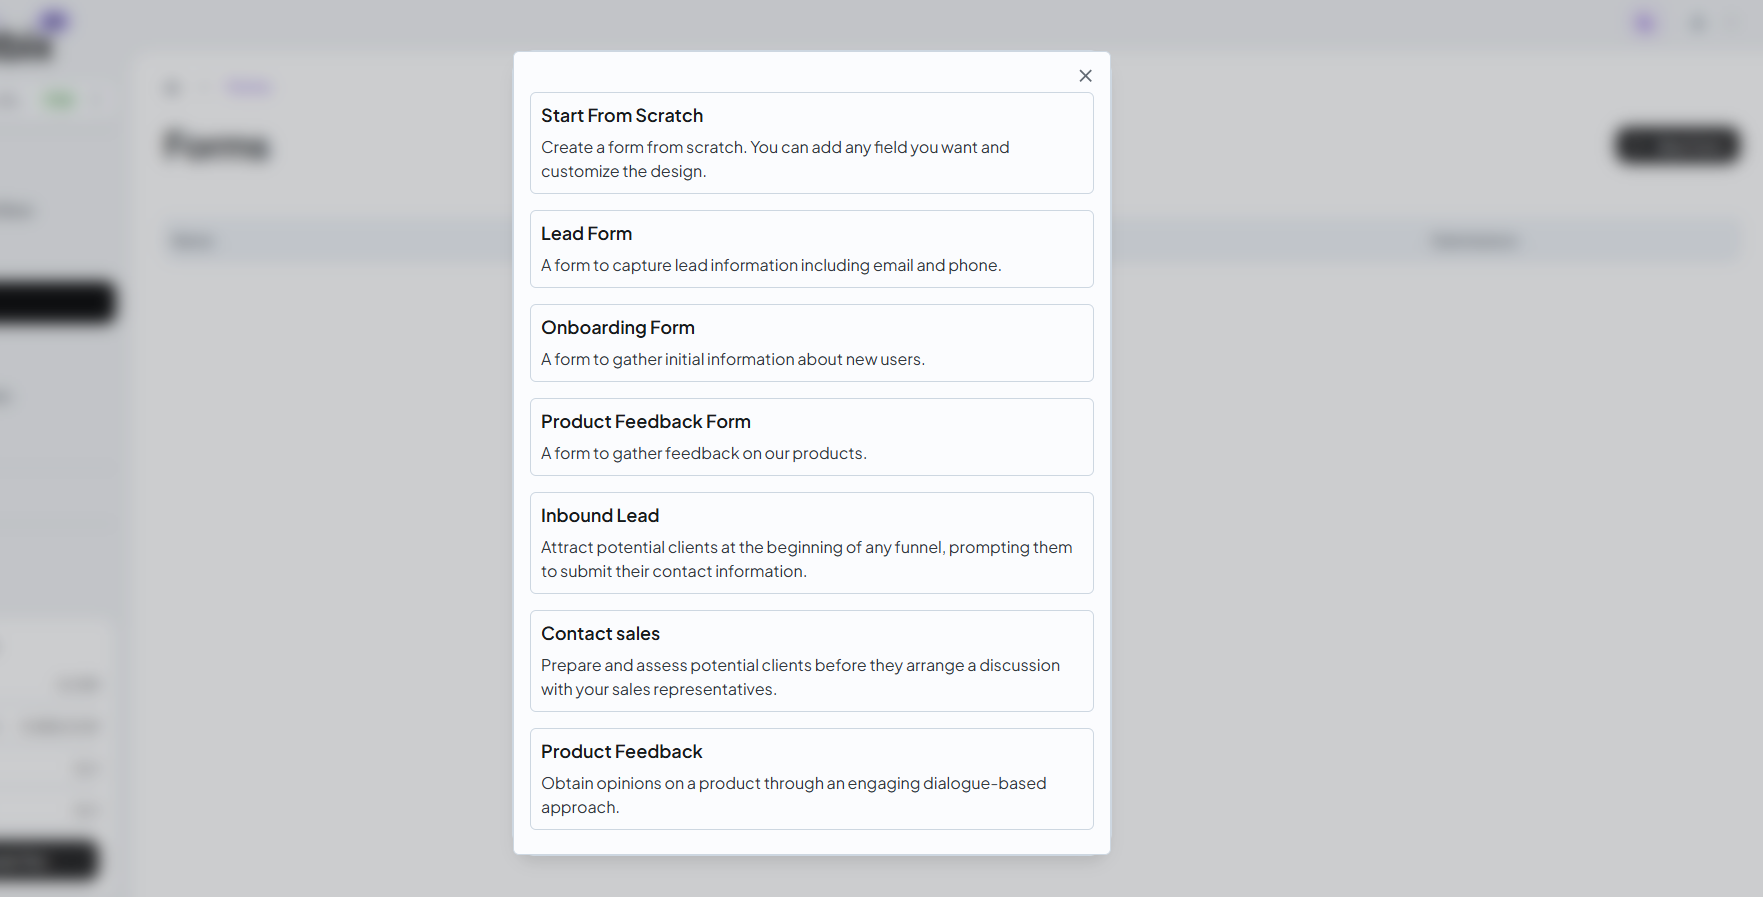Click blurred purple avatar icon in header
Image resolution: width=1763 pixels, height=897 pixels.
(1644, 23)
